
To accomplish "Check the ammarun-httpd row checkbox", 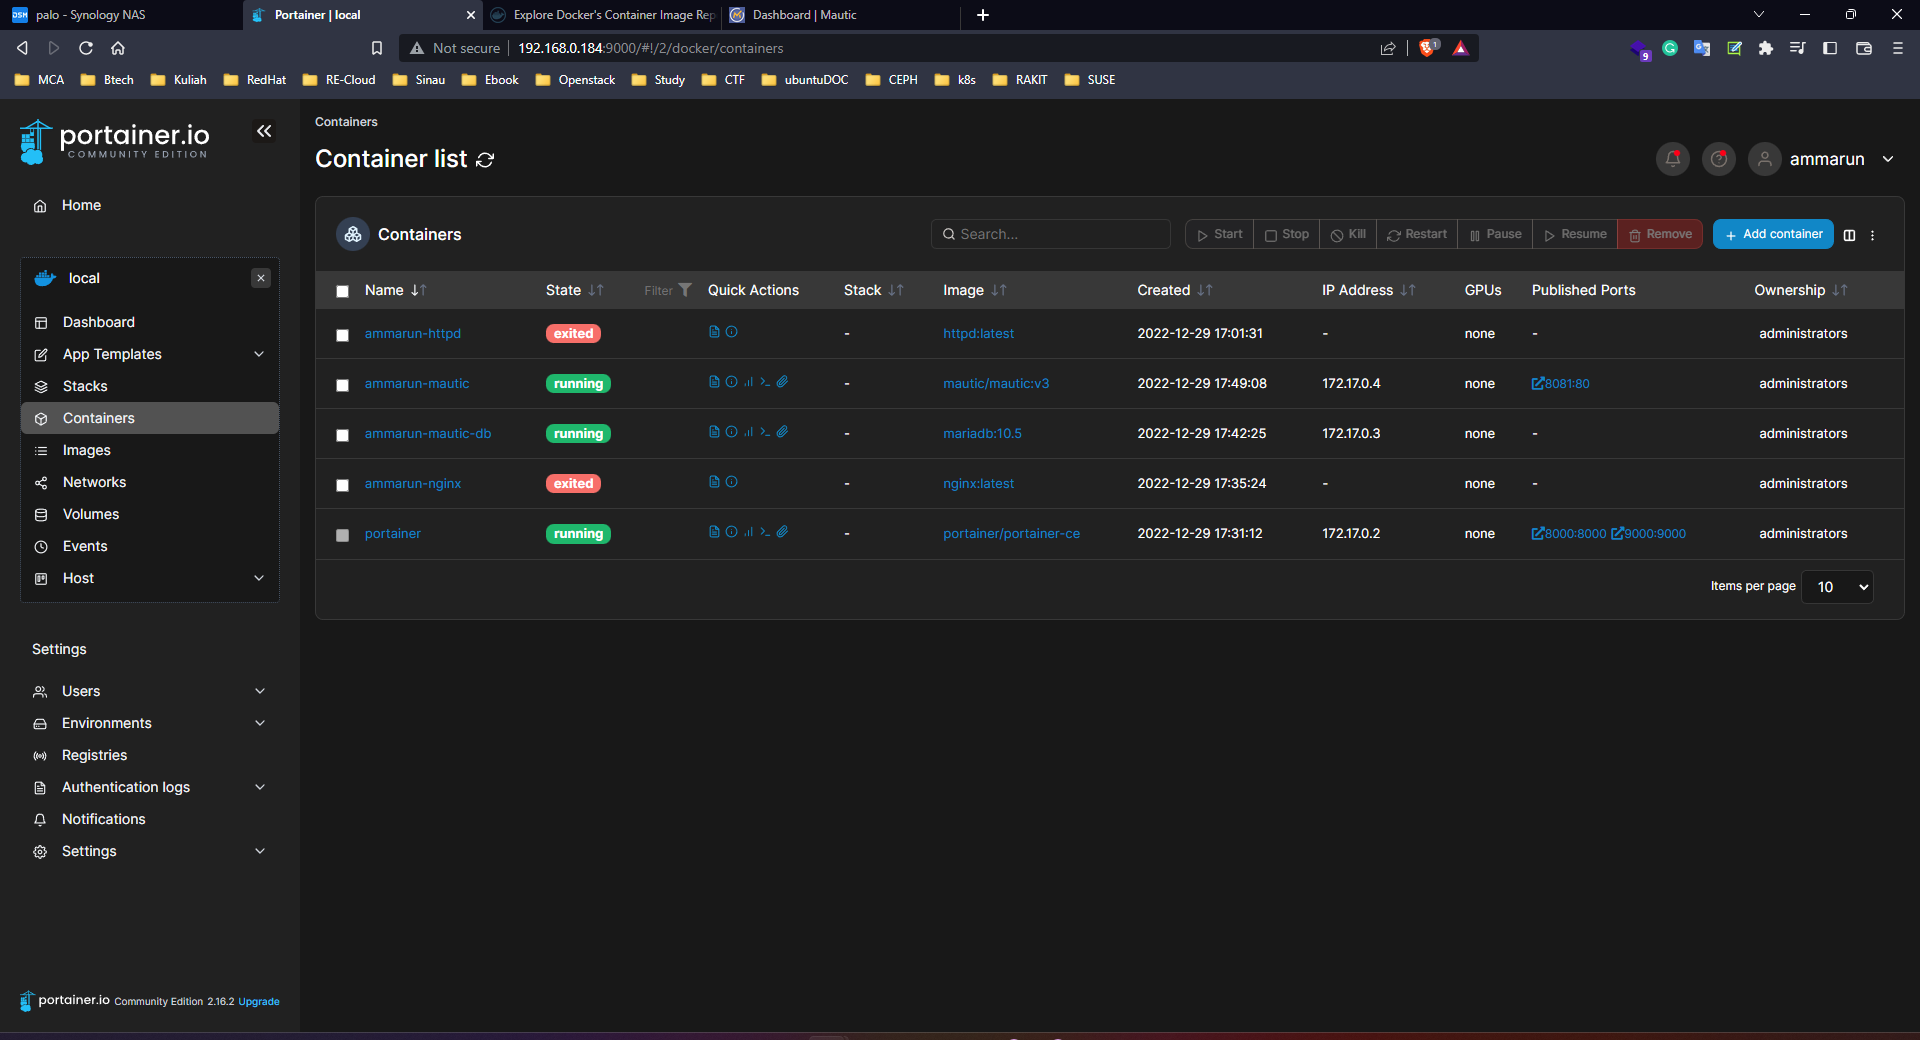I will (x=342, y=335).
